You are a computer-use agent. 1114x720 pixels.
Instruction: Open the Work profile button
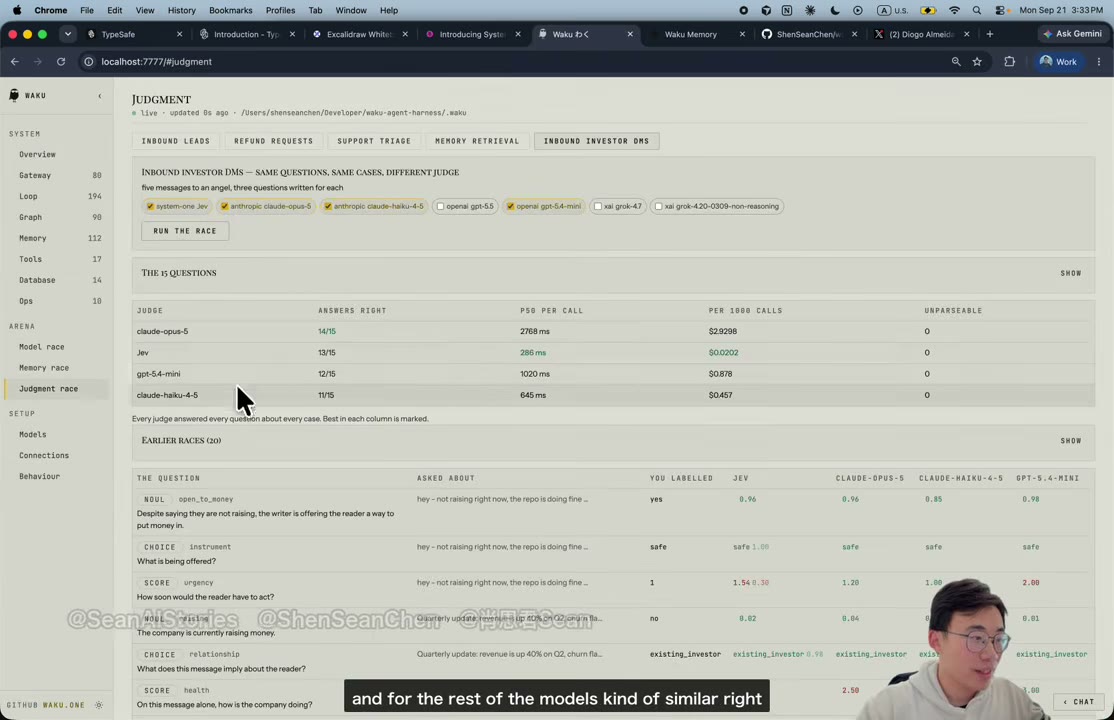coord(1058,62)
